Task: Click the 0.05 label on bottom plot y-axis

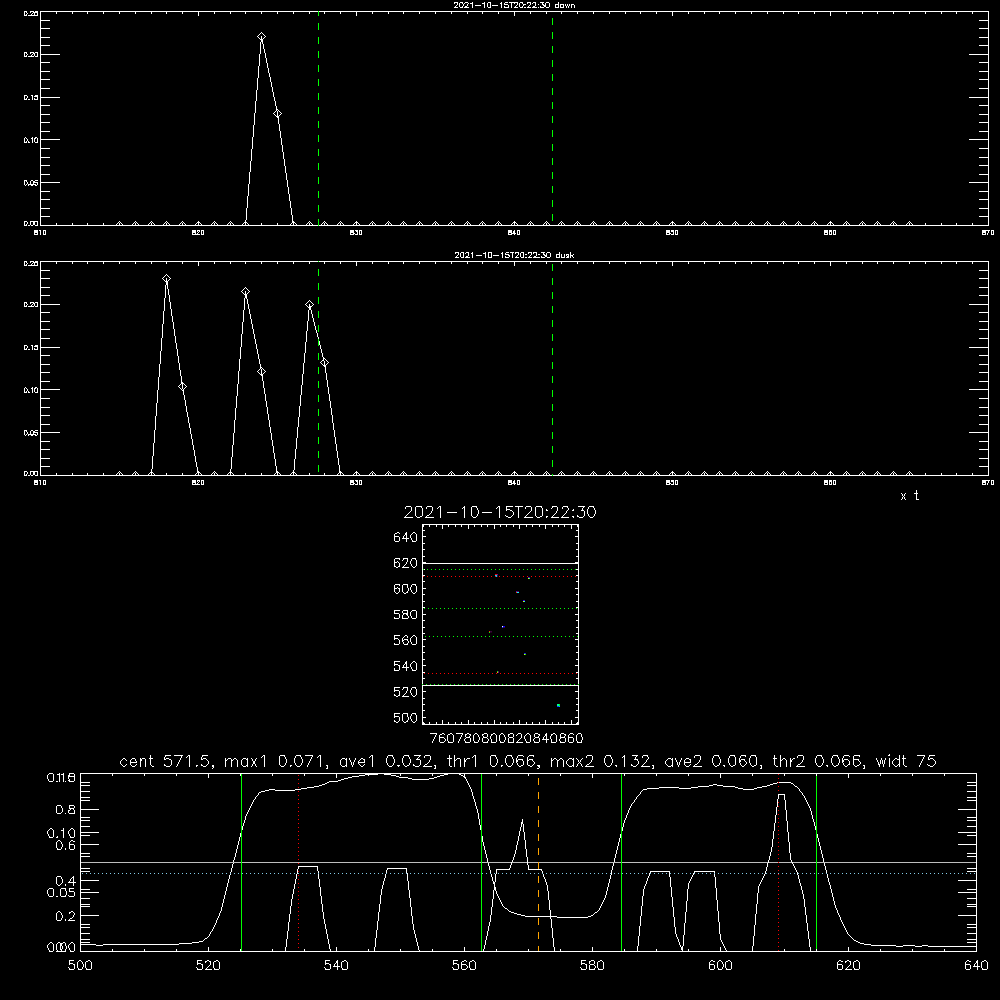Action: [x=61, y=892]
